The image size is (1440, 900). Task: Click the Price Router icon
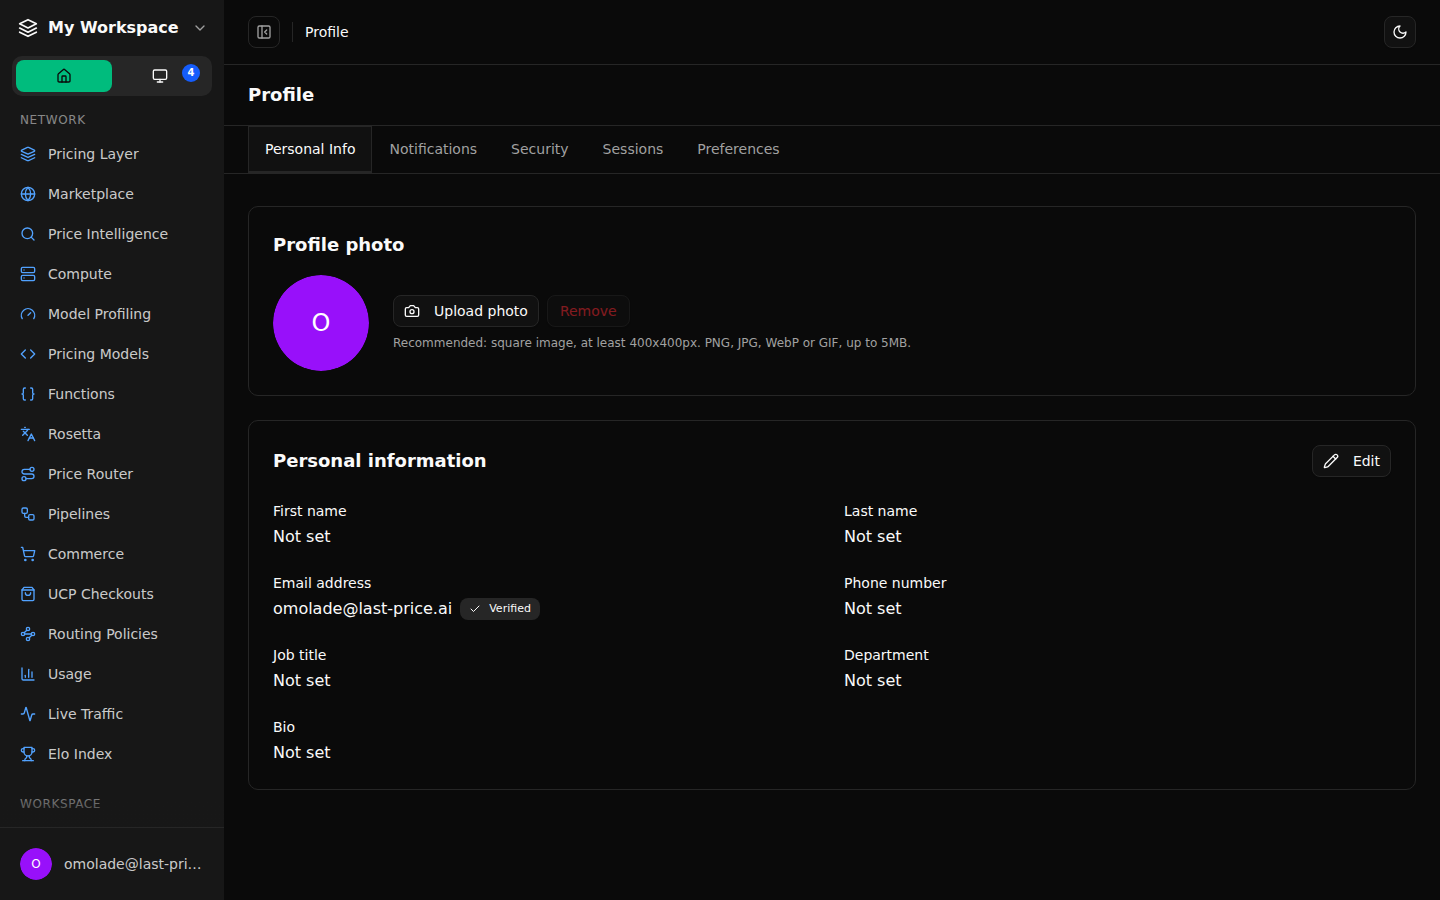point(28,474)
